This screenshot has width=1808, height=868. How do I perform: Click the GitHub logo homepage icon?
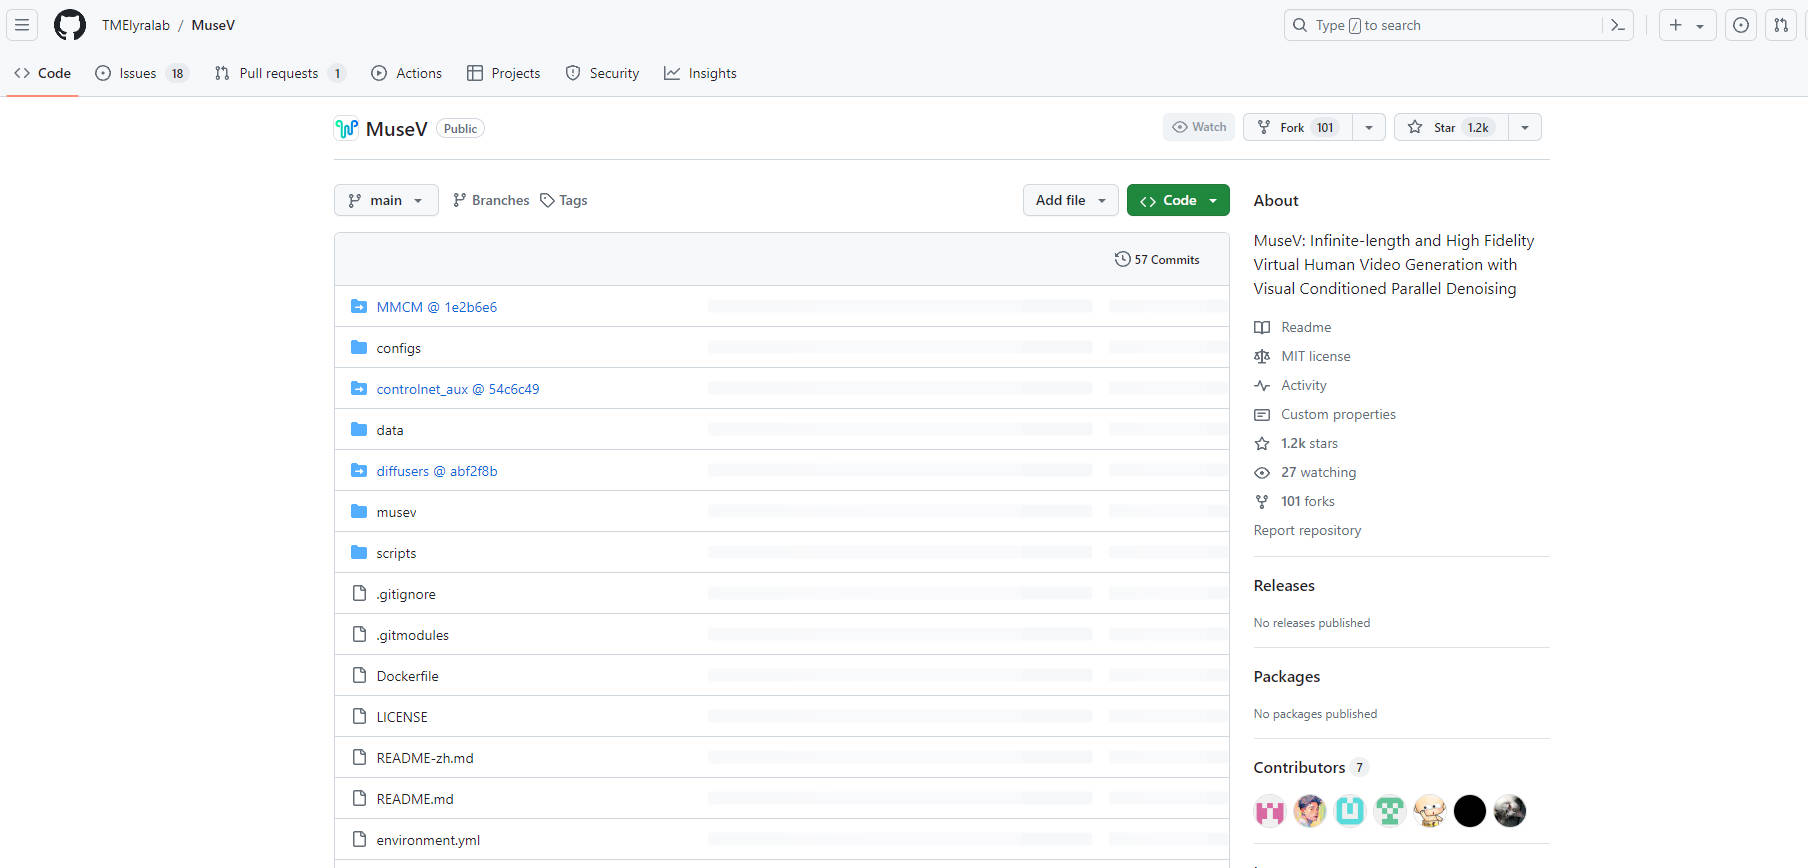pyautogui.click(x=70, y=25)
